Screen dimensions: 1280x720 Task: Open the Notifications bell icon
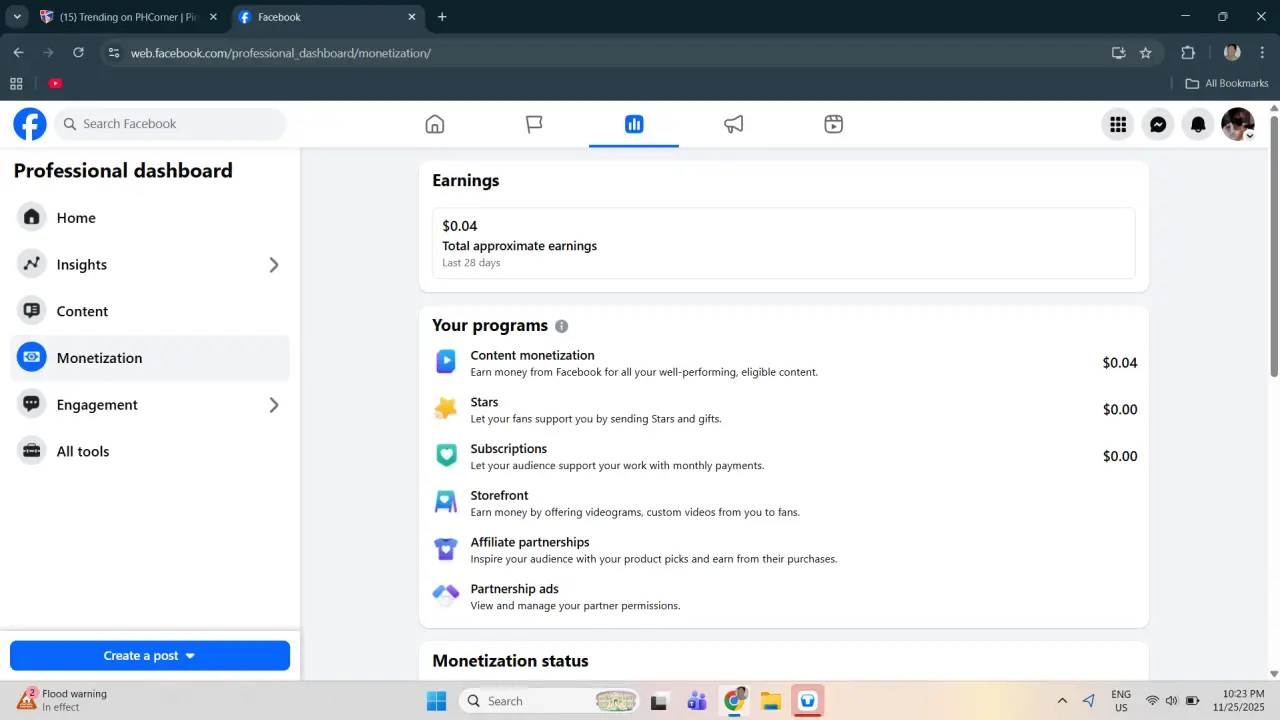tap(1198, 124)
